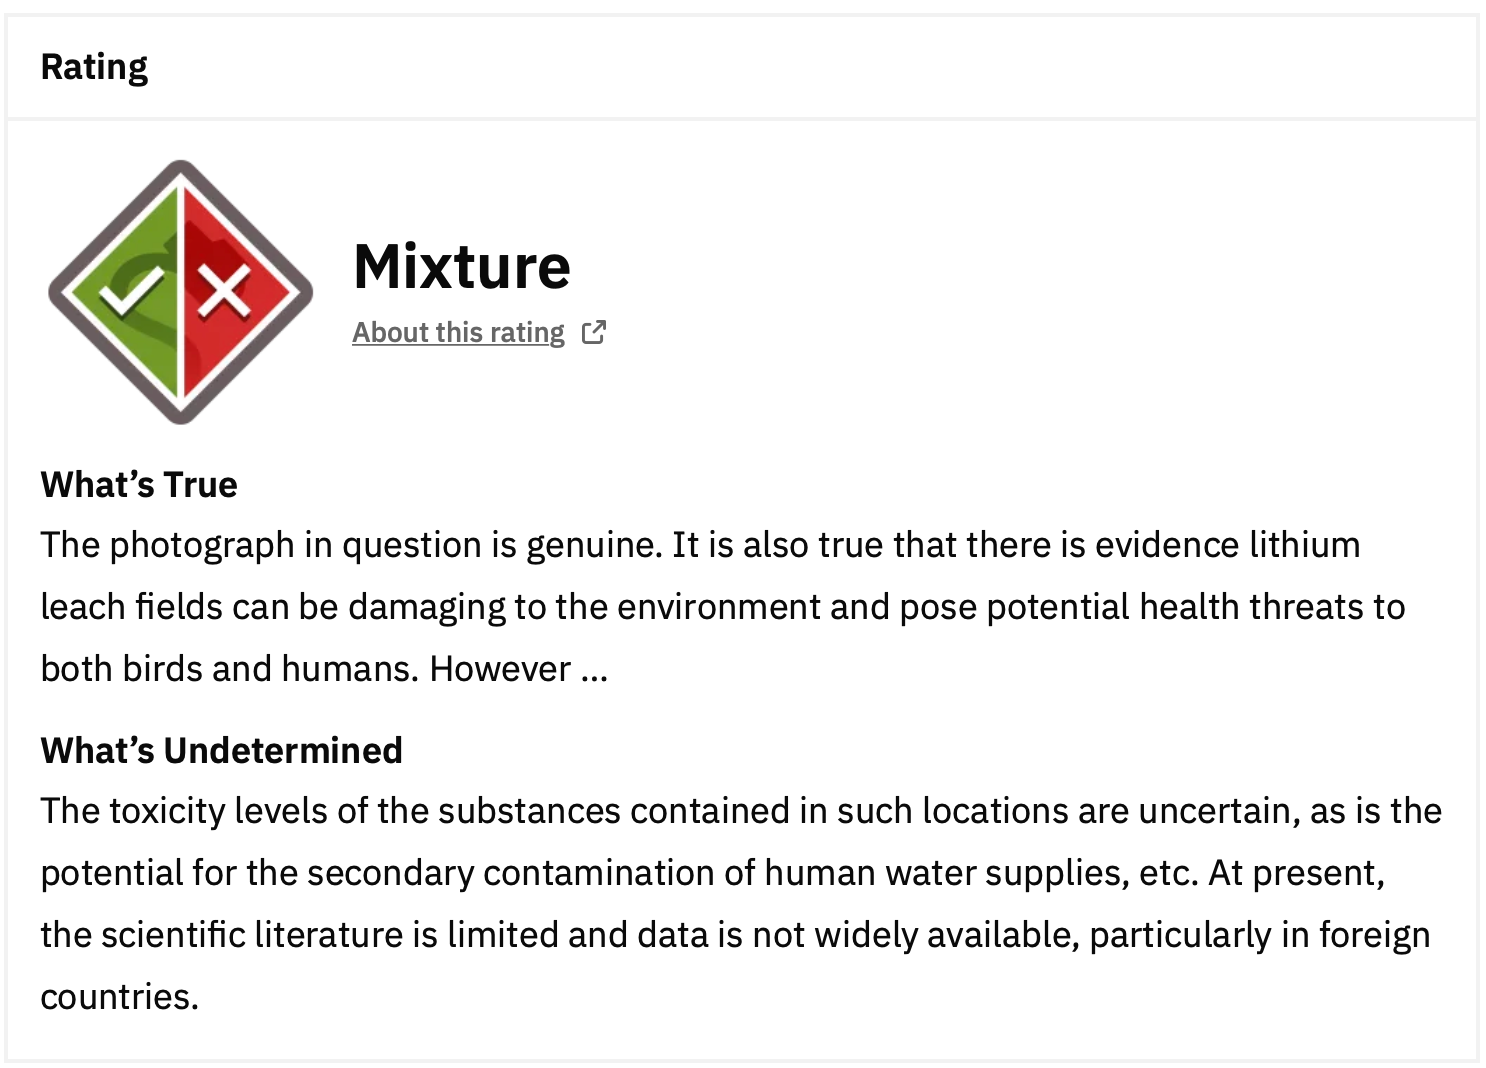Click "However …" ending the What's True text
Viewport: 1486px width, 1068px height.
pyautogui.click(x=518, y=668)
